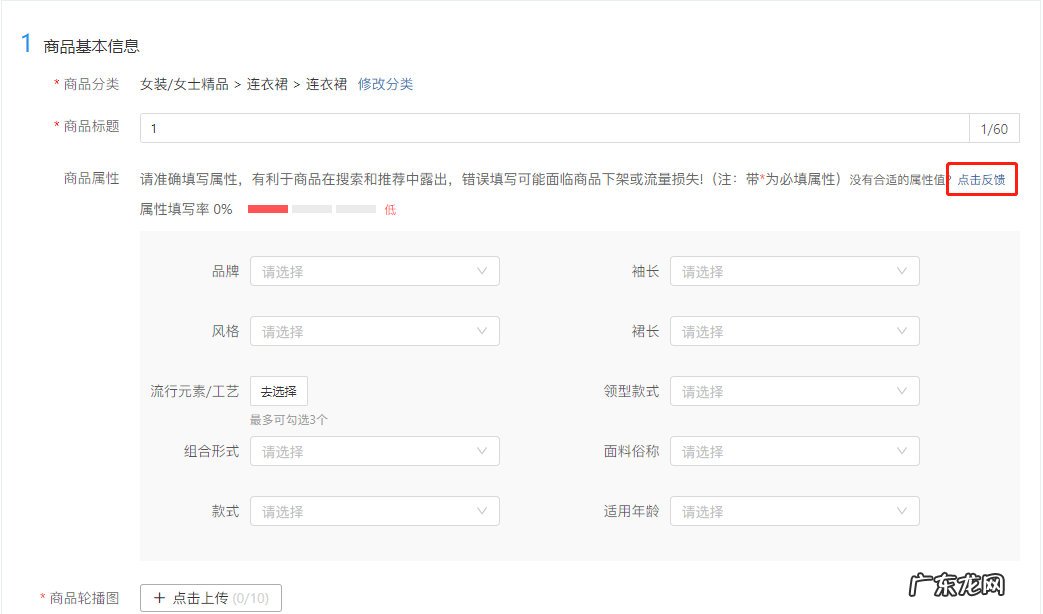Click the 去选择 button for 流行元素/工艺

pos(278,391)
